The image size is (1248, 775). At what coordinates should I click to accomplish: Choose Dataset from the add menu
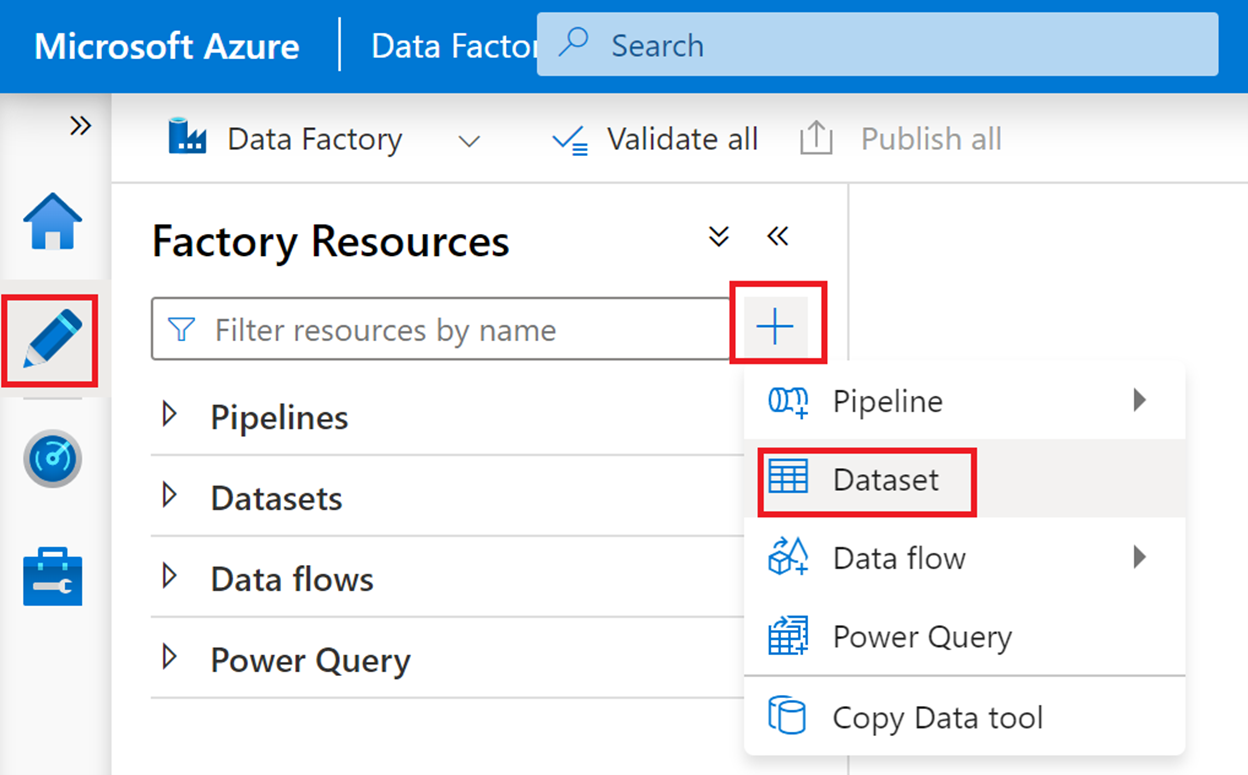(x=964, y=479)
